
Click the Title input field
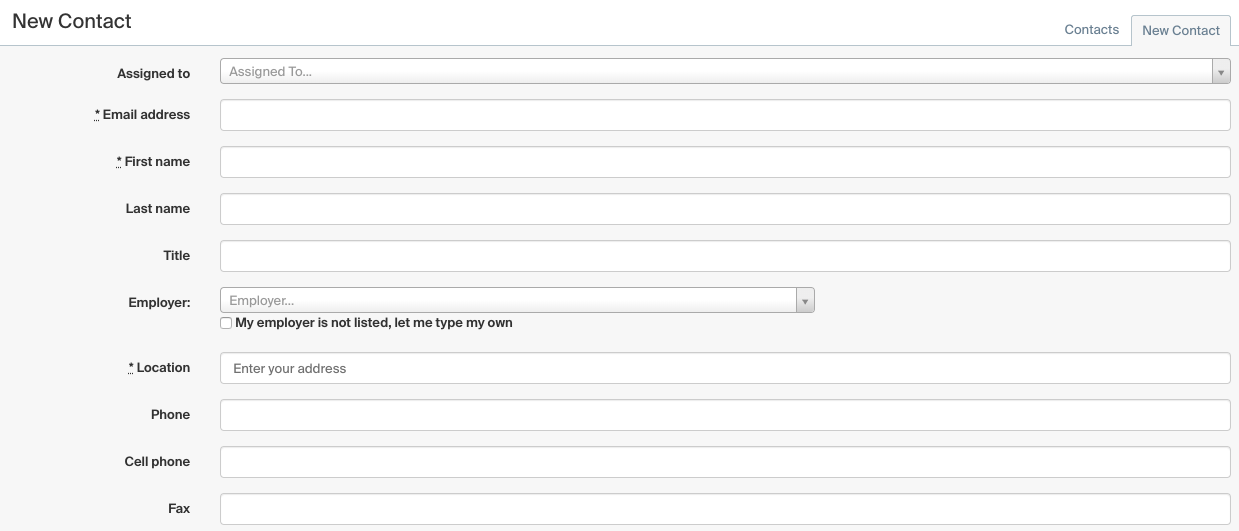tap(725, 256)
